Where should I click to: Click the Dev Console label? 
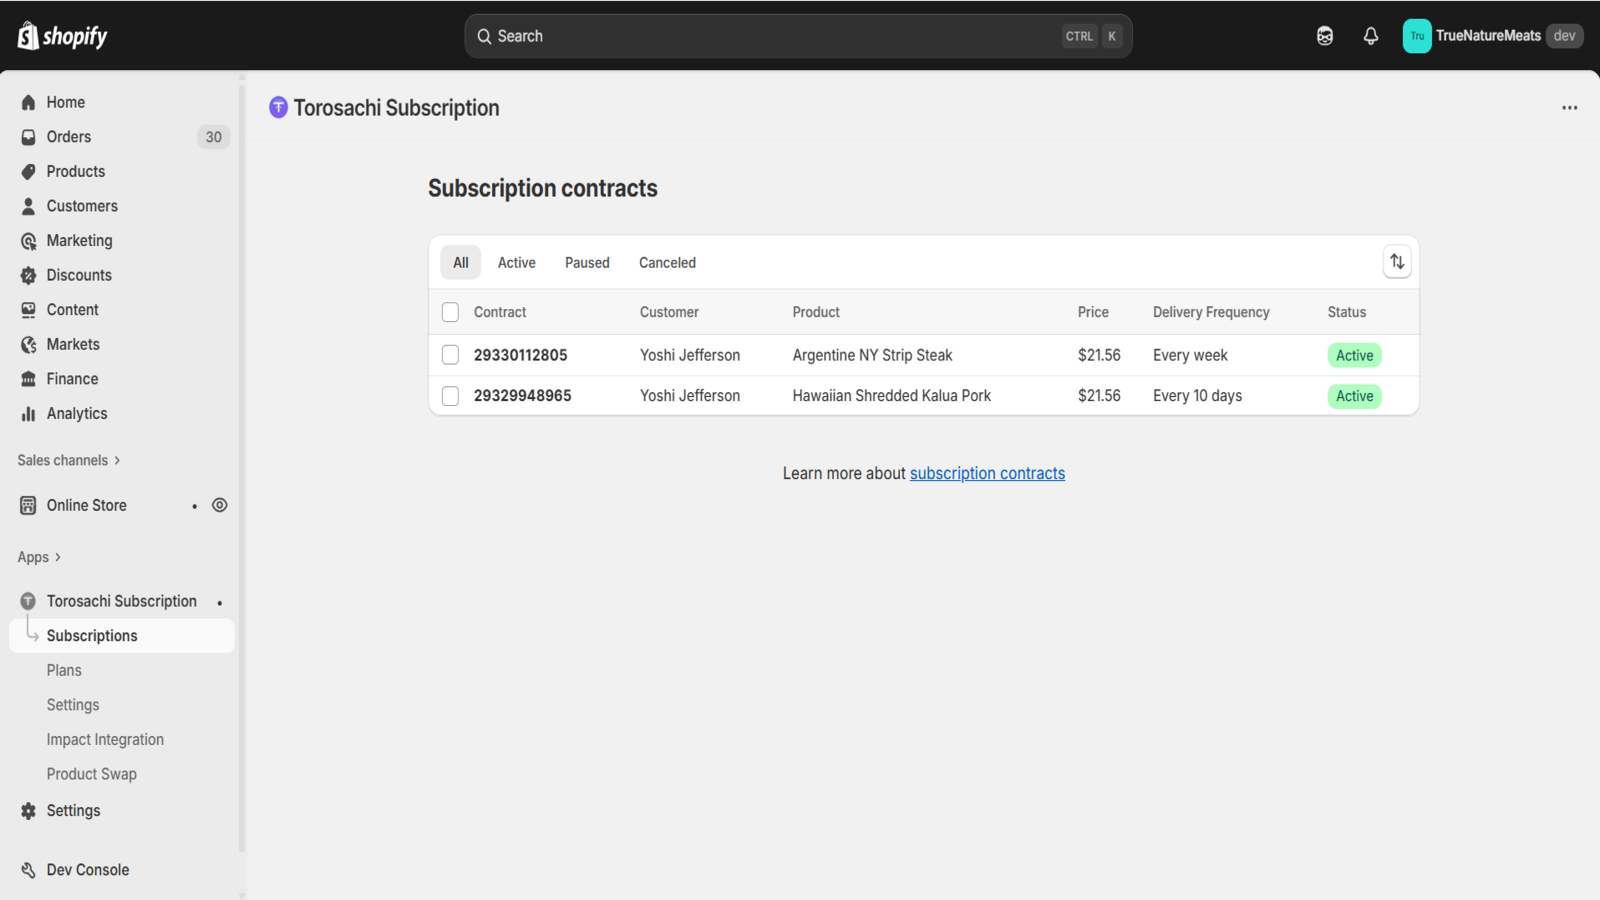click(88, 870)
